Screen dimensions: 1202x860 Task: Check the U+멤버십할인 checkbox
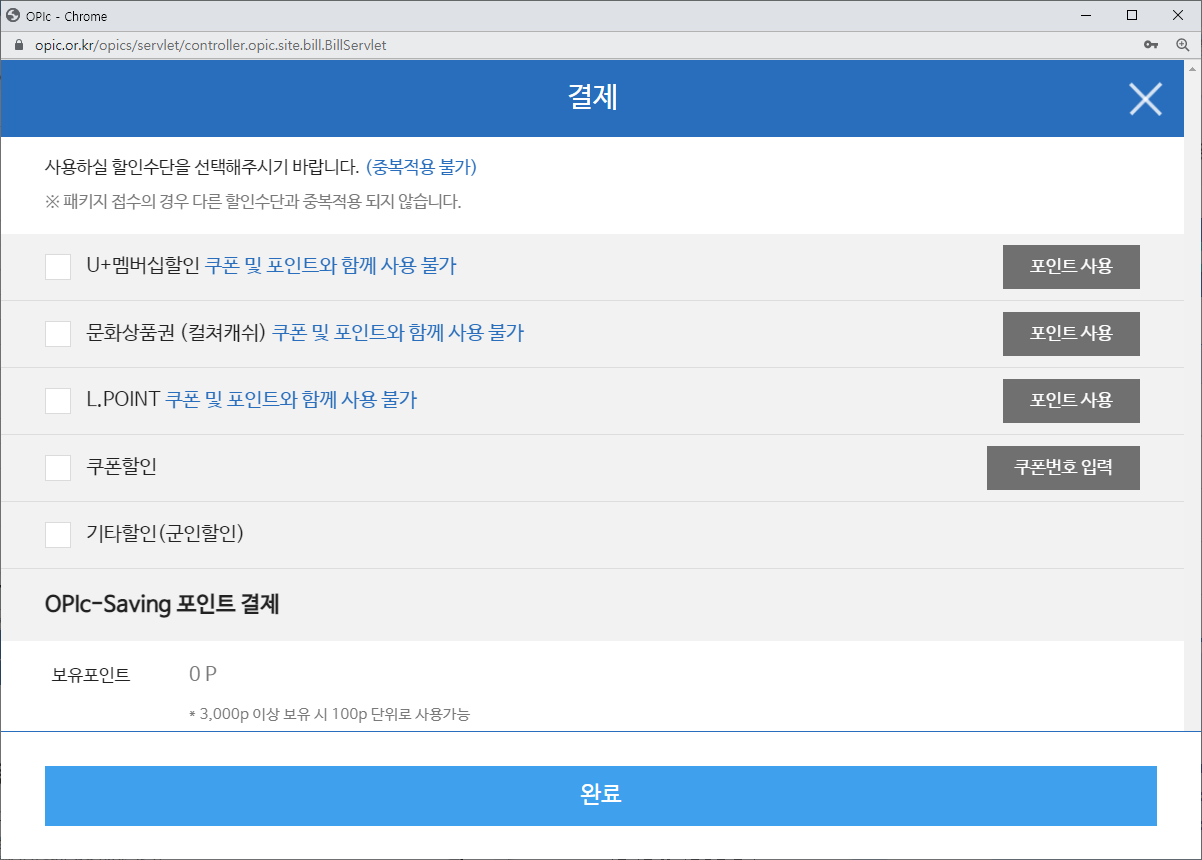pyautogui.click(x=58, y=267)
